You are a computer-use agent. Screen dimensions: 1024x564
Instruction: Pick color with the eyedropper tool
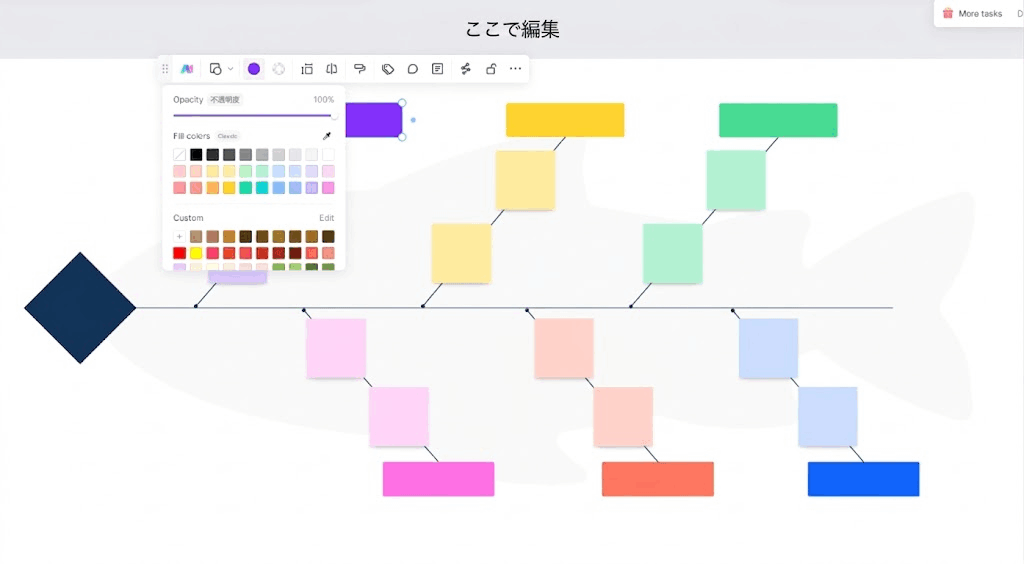pos(327,136)
